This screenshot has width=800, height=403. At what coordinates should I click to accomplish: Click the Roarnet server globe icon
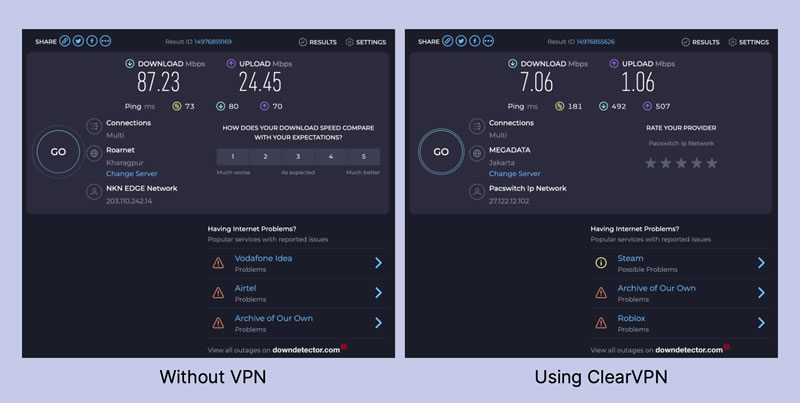coord(94,154)
